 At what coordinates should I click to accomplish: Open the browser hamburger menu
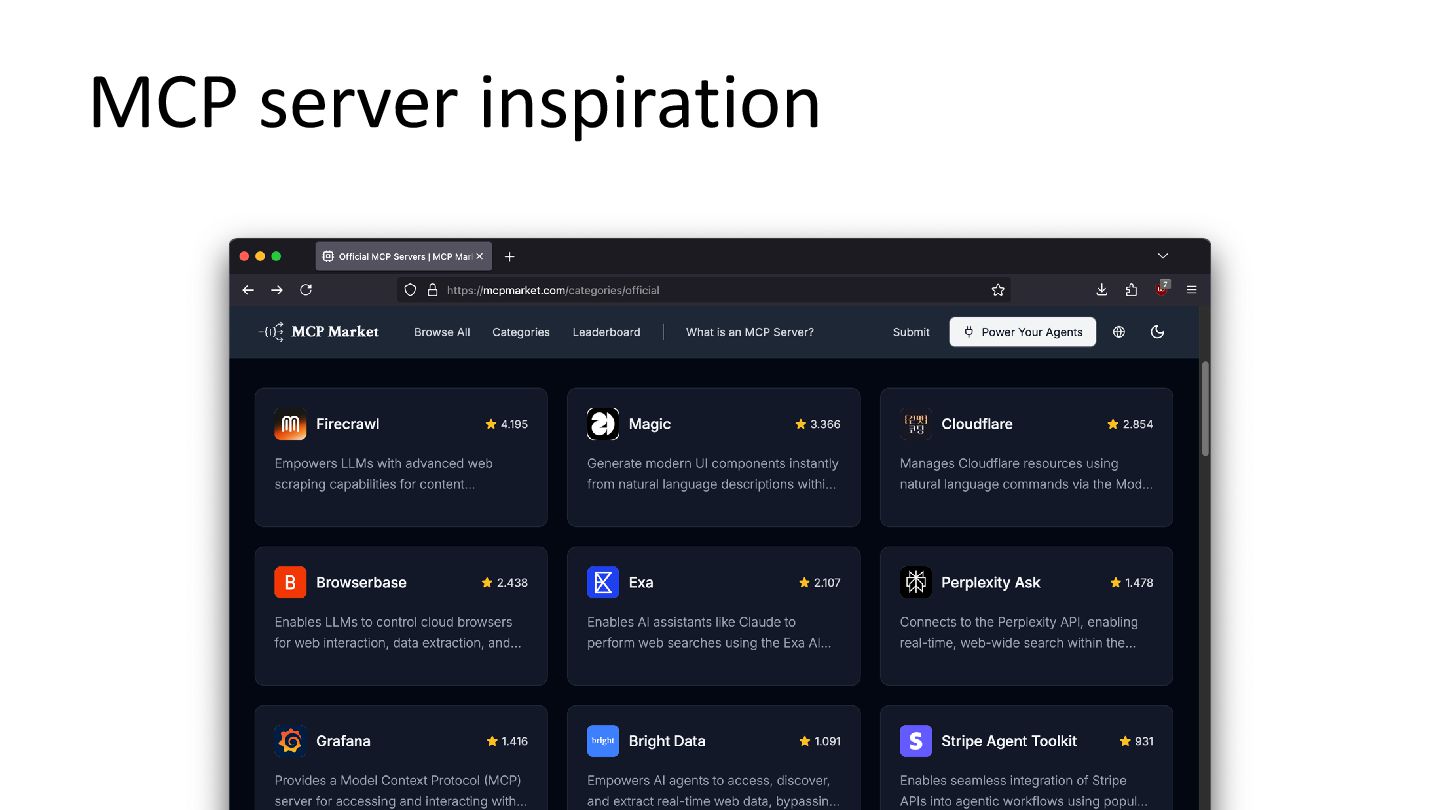tap(1191, 289)
